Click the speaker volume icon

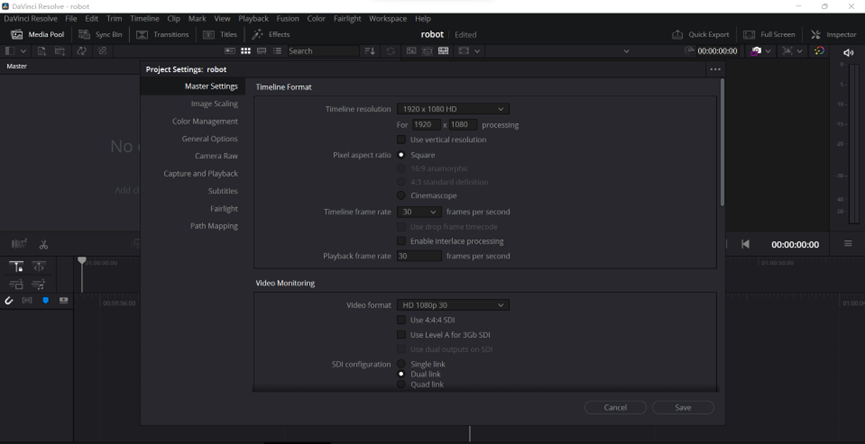tap(848, 52)
